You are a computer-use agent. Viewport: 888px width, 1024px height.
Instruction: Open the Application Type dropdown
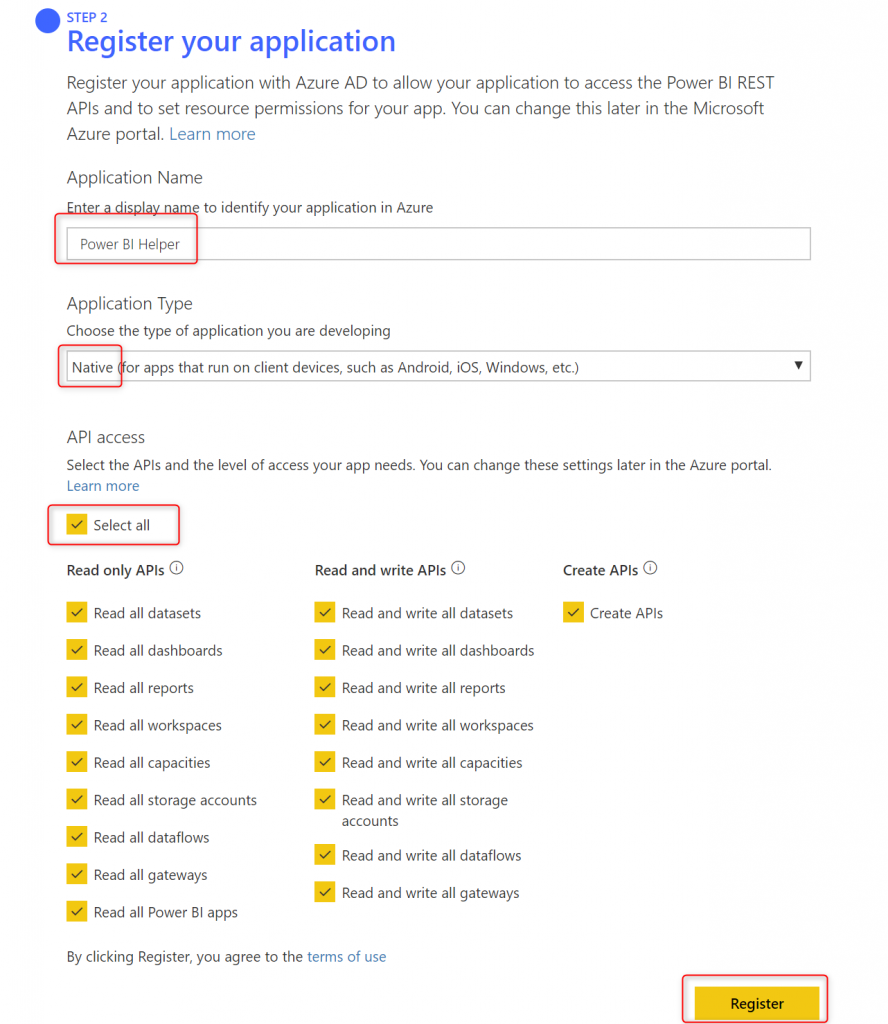pyautogui.click(x=438, y=367)
